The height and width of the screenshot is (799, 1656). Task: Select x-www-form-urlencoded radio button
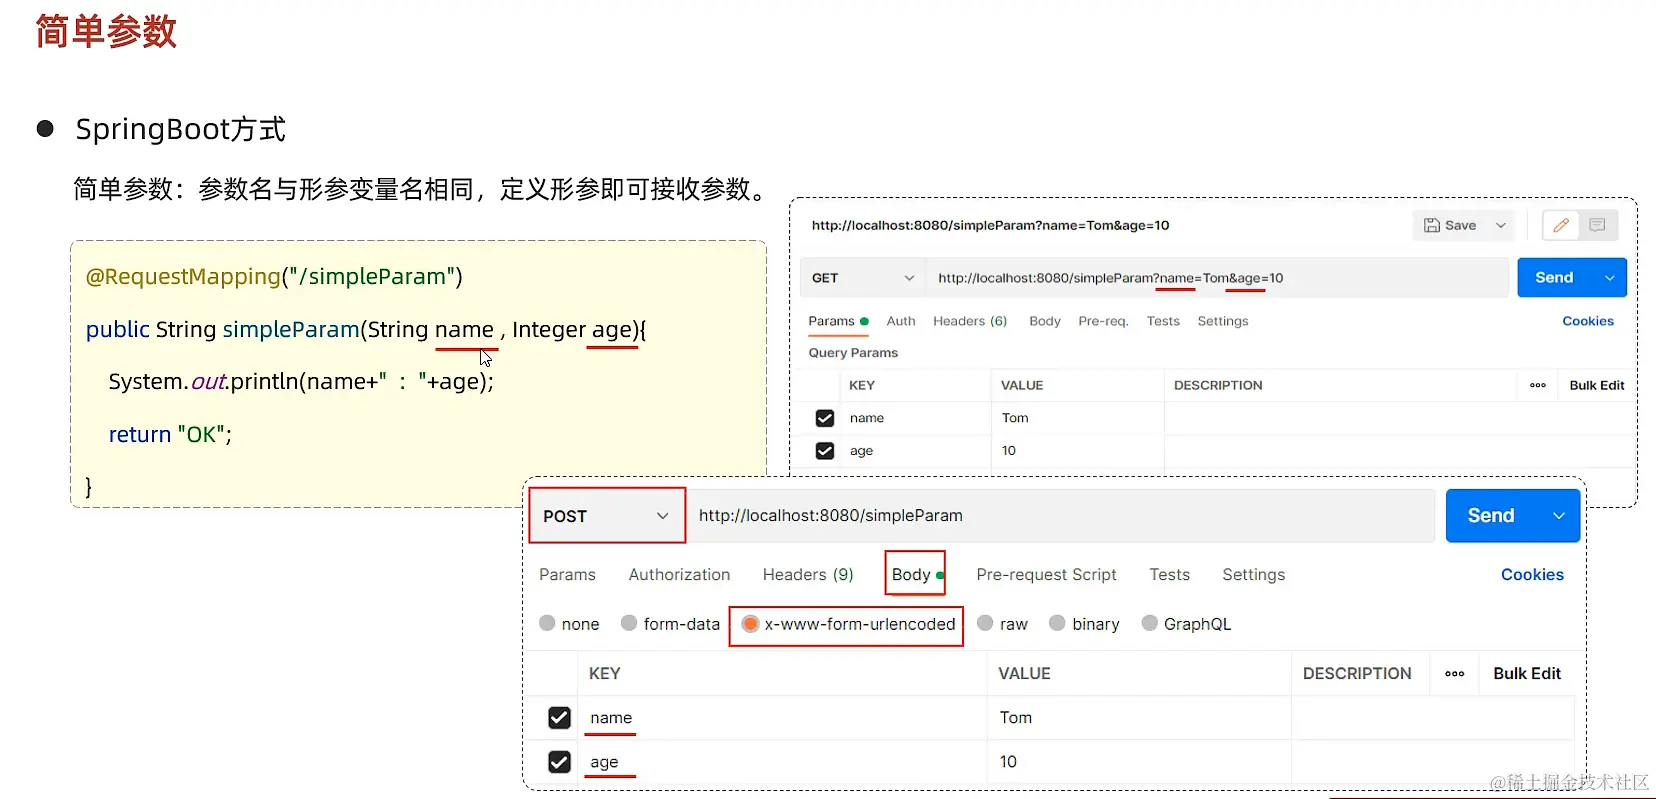[750, 624]
